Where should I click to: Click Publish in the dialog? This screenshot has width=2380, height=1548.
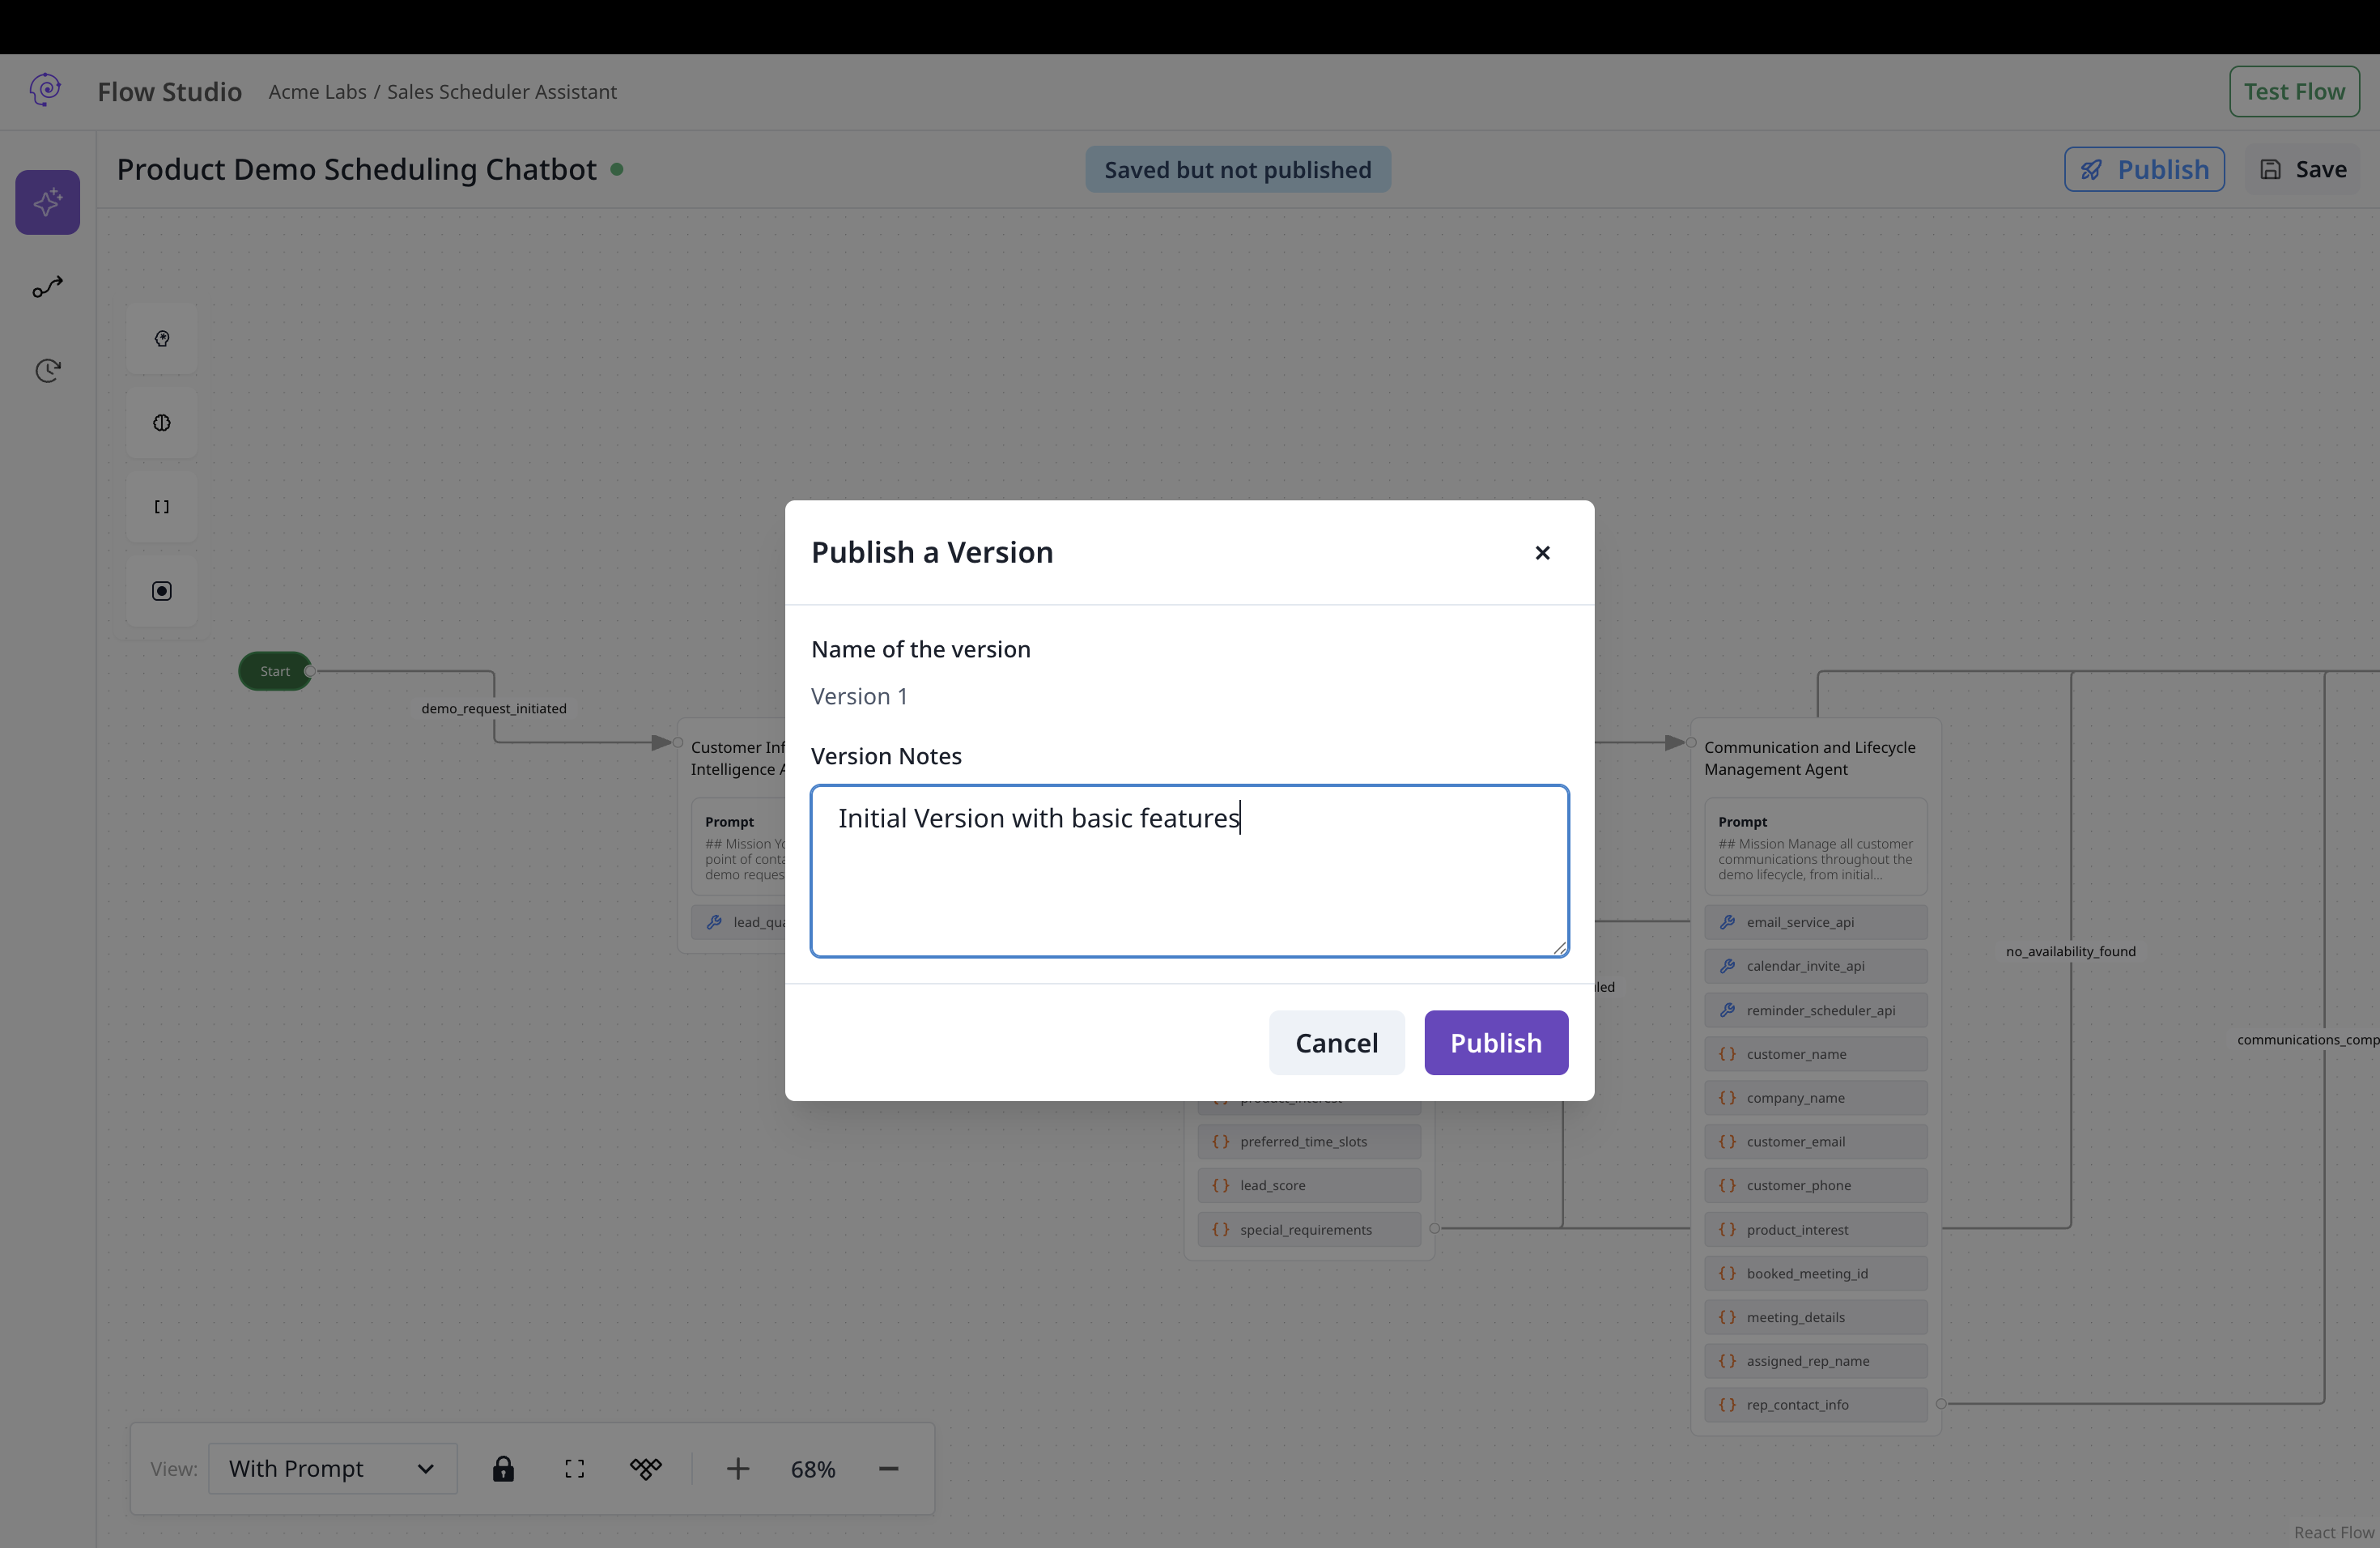[x=1495, y=1042]
